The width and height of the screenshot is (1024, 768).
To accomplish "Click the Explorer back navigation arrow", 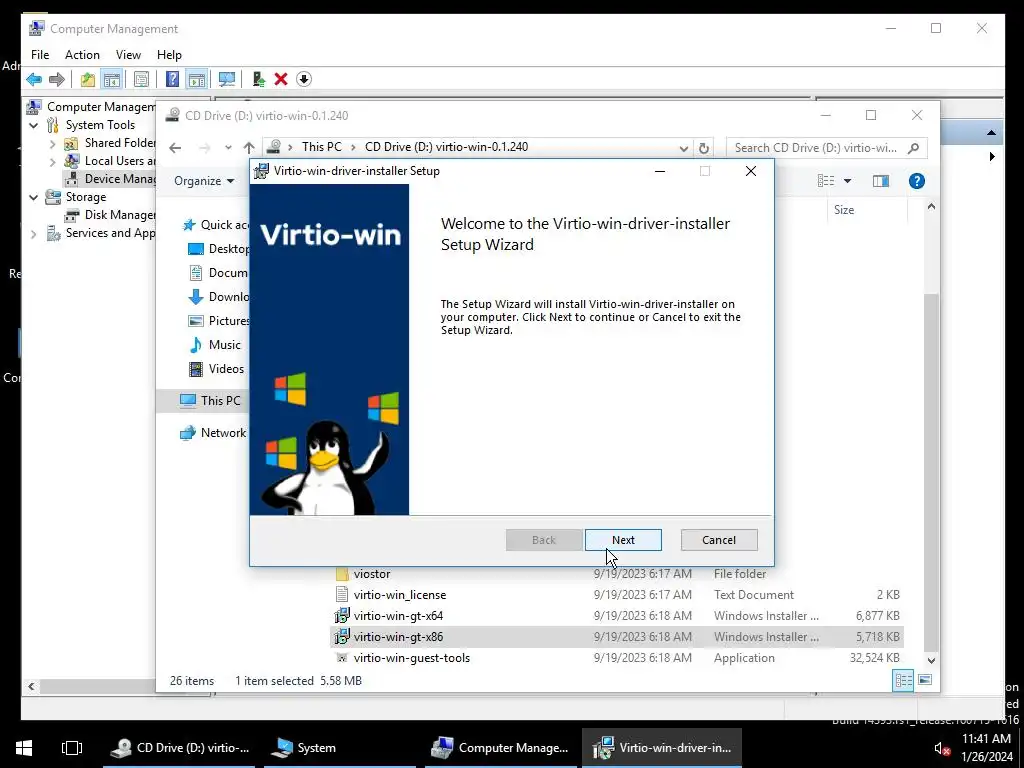I will pos(175,148).
